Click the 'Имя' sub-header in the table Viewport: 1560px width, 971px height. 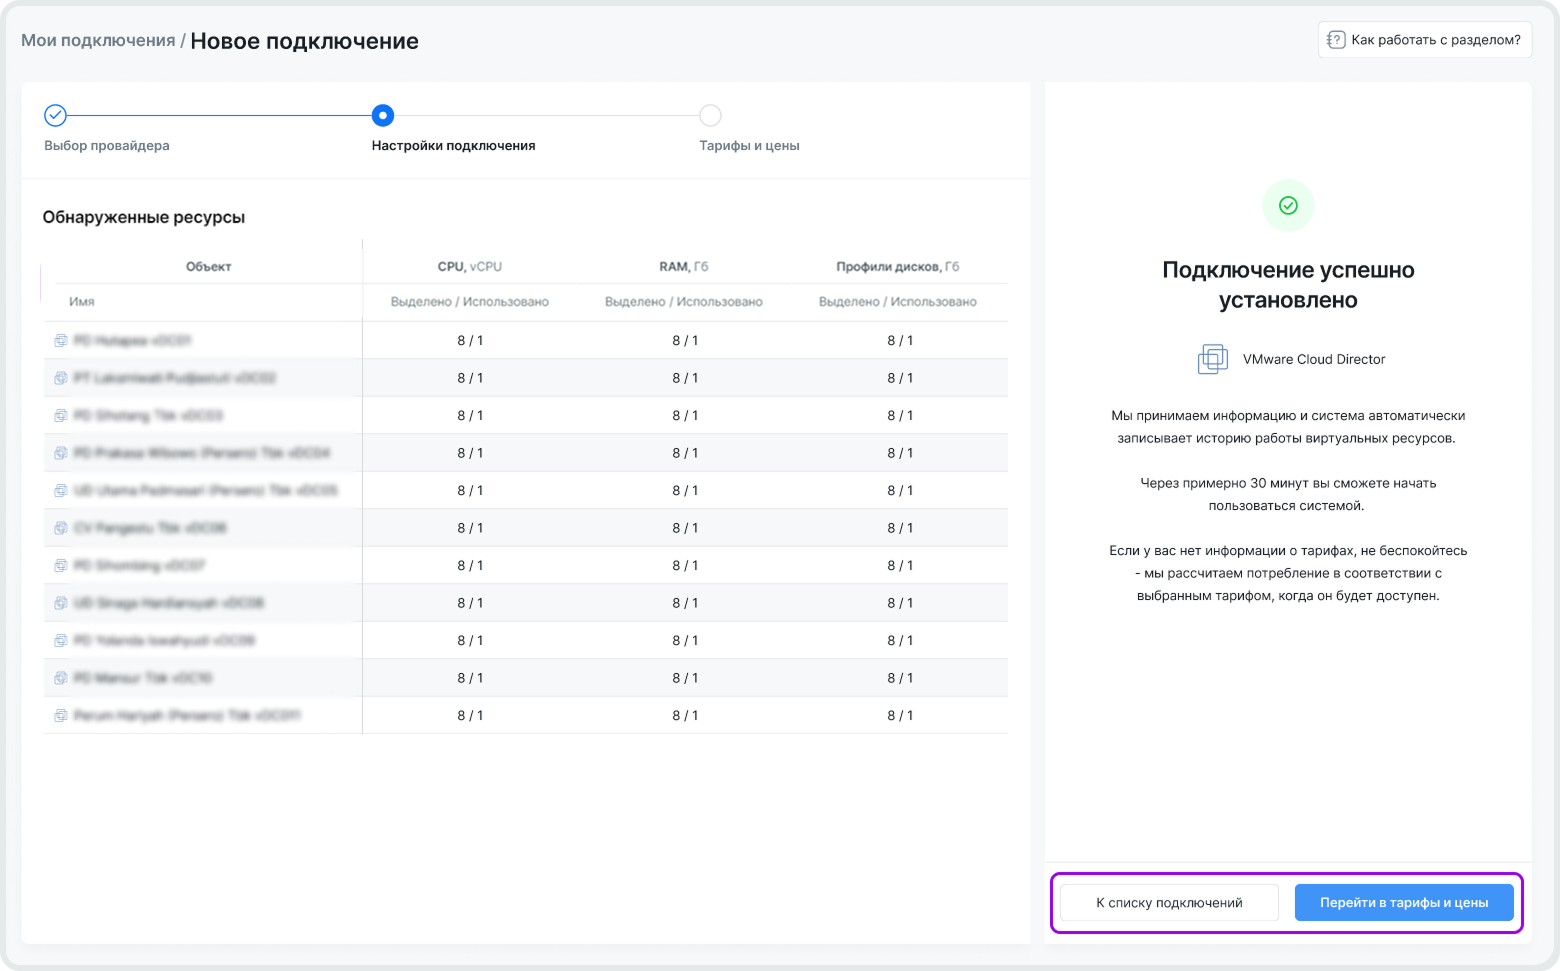tap(82, 302)
